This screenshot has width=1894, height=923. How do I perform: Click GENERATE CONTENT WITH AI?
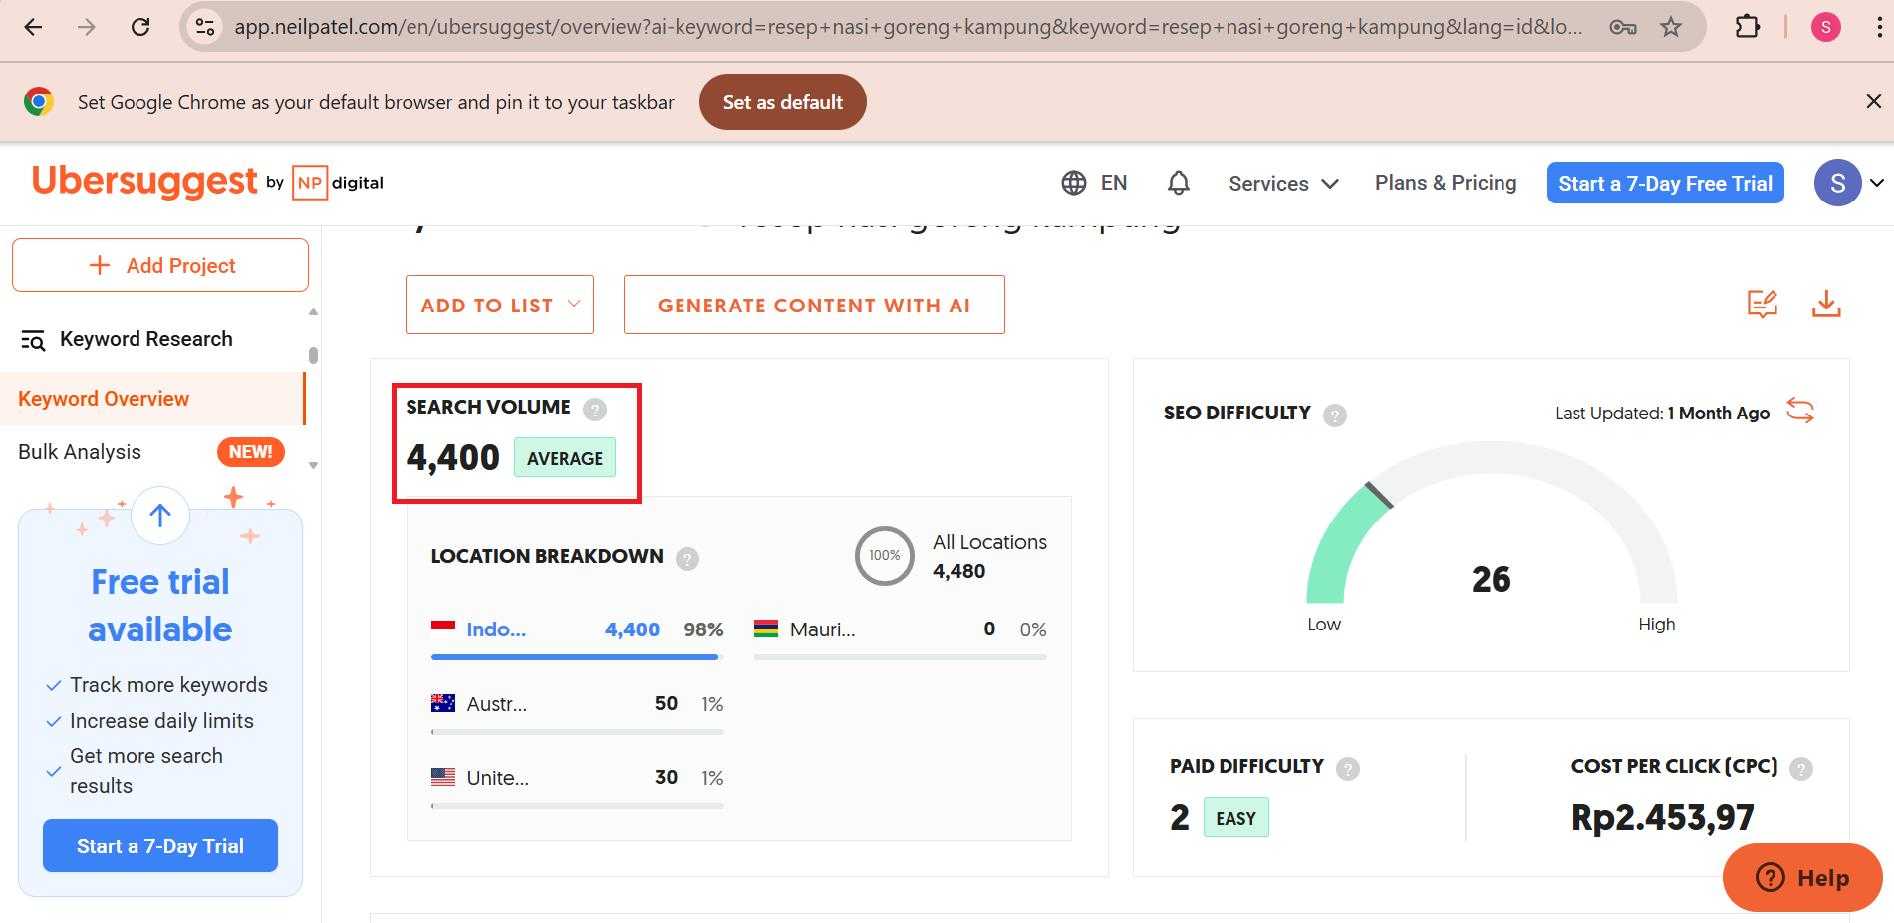pyautogui.click(x=813, y=304)
